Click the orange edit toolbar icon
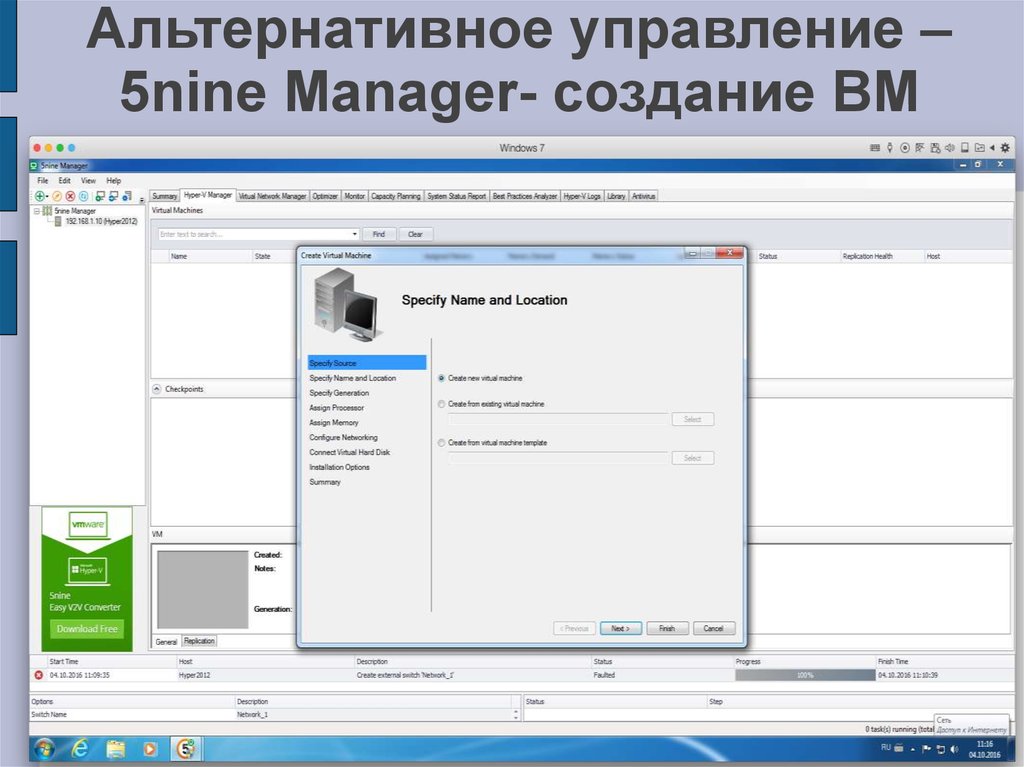 [57, 196]
